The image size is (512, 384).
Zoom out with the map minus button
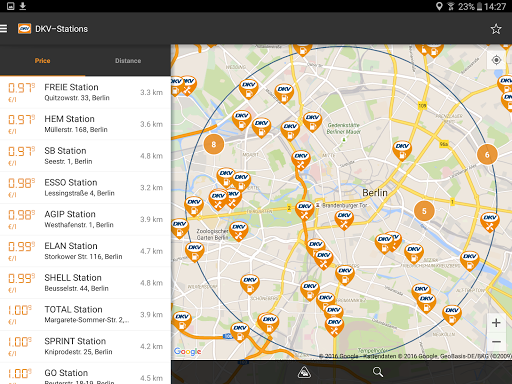496,342
